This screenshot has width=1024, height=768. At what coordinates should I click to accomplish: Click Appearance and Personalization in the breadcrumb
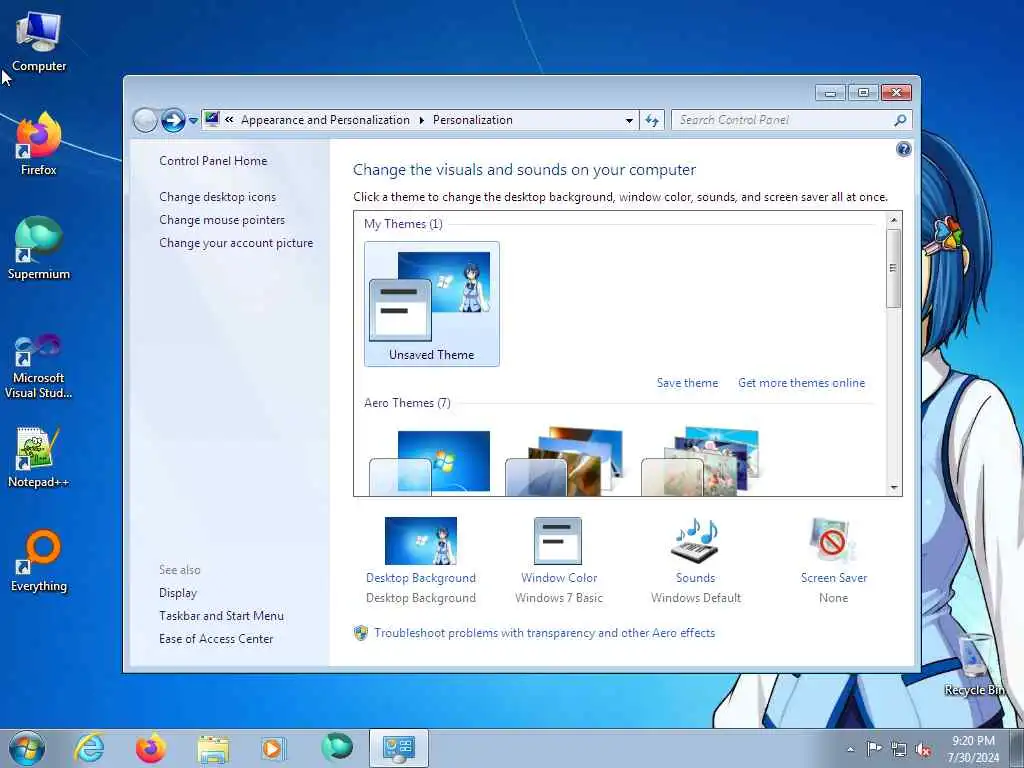pyautogui.click(x=325, y=120)
